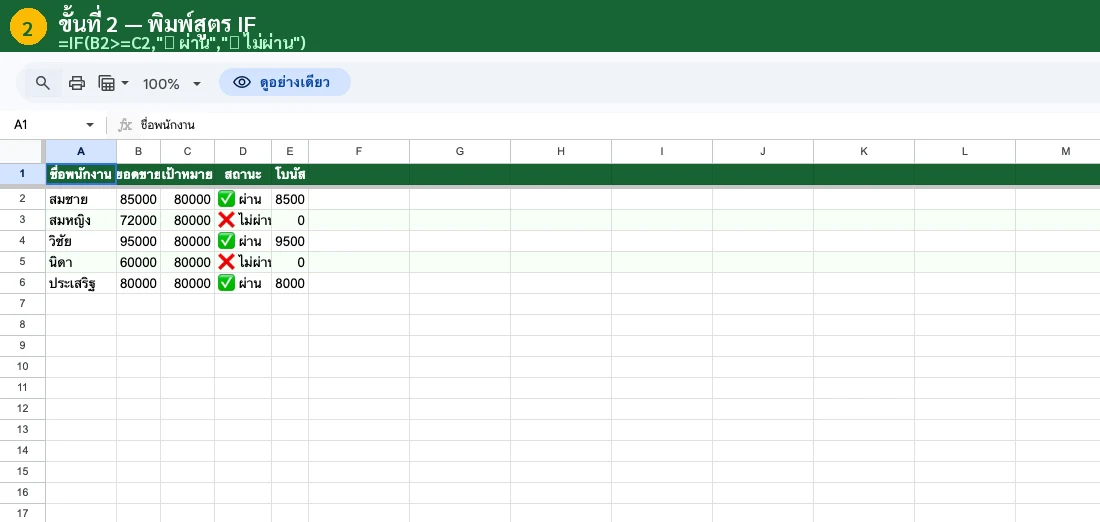Click the green checkmark status in row 2
This screenshot has height=522, width=1100.
click(x=226, y=199)
